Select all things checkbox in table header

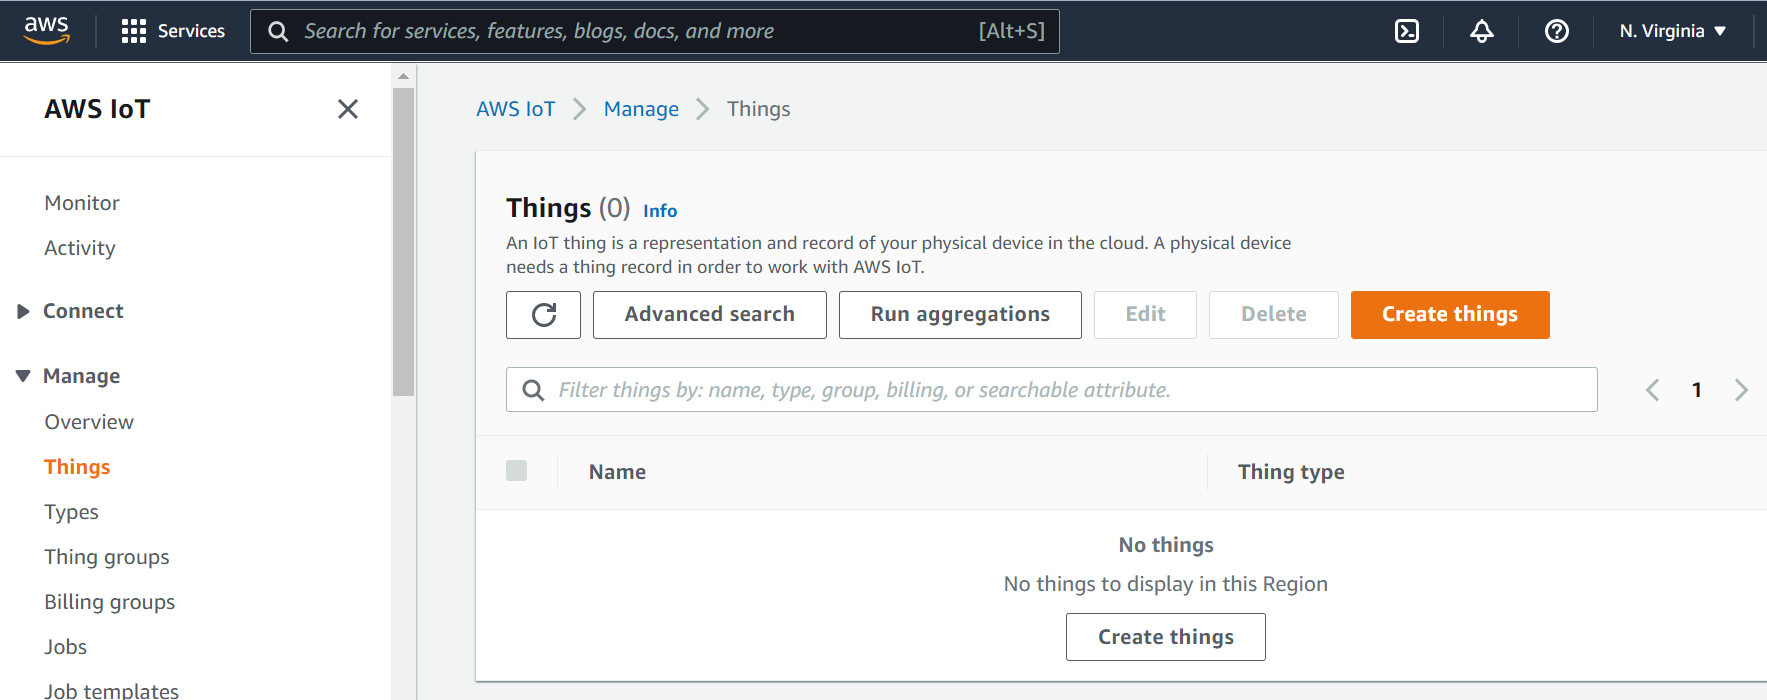[x=517, y=471]
